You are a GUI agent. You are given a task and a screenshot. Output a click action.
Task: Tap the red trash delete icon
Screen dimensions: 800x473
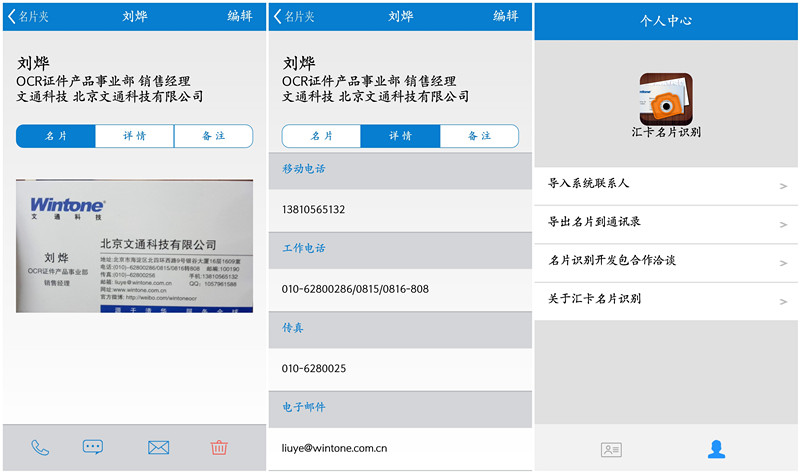219,447
